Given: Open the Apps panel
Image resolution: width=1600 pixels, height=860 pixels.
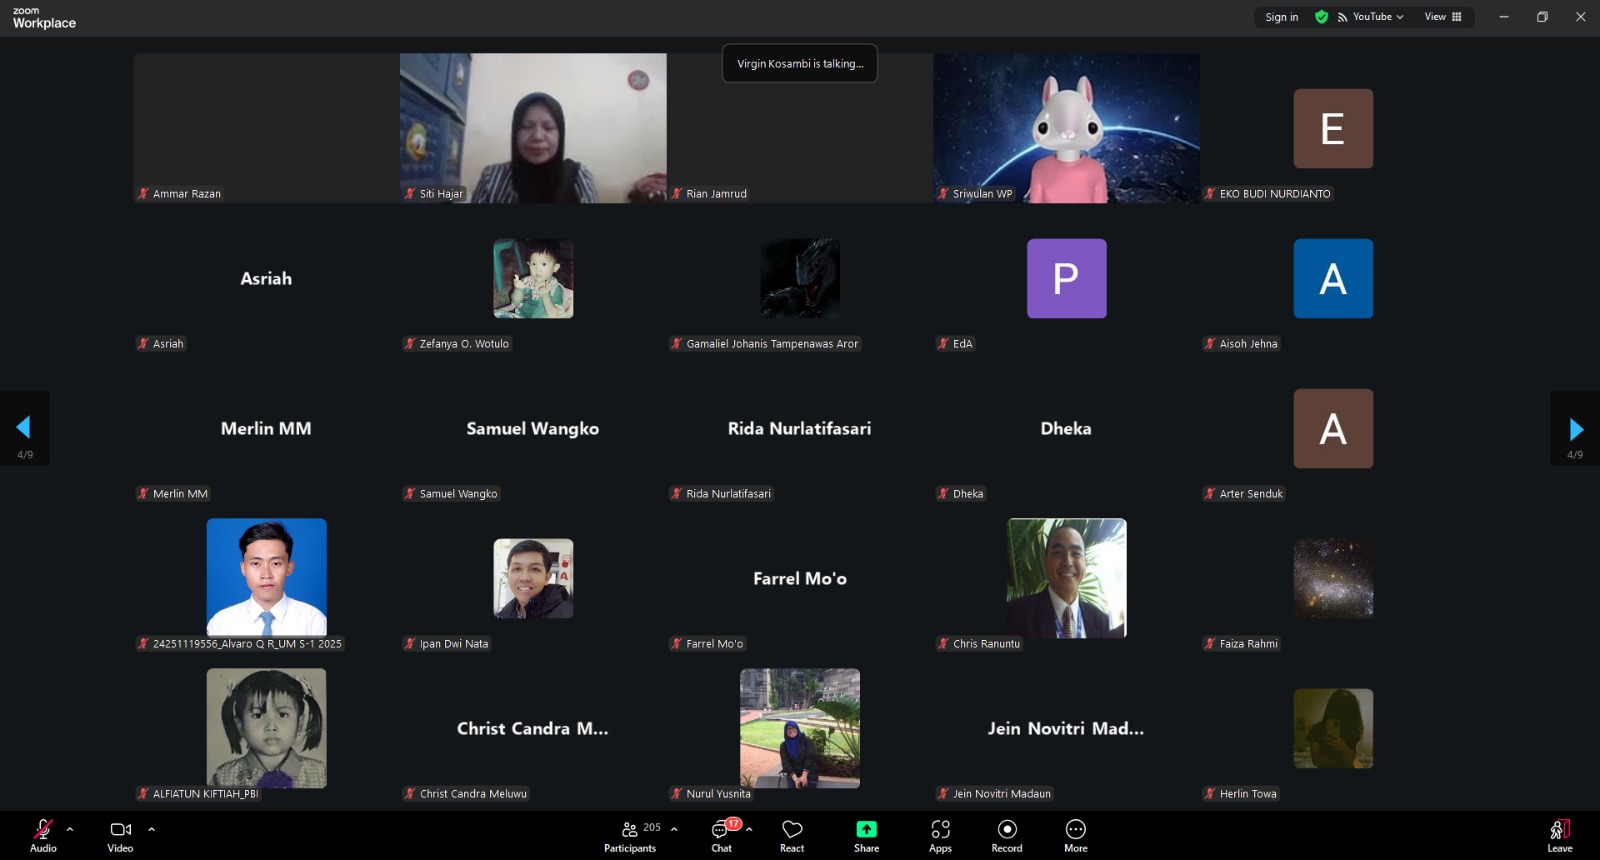Looking at the screenshot, I should [940, 835].
